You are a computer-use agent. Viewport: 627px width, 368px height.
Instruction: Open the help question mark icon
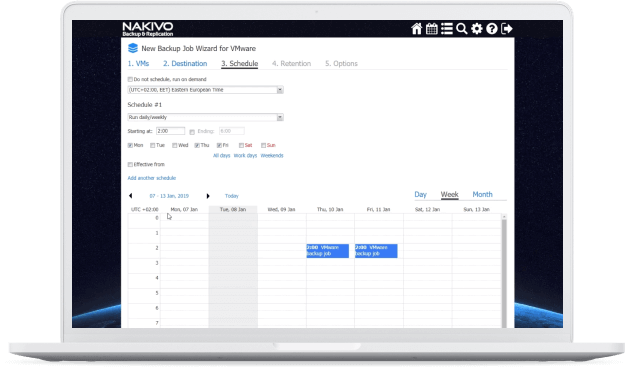point(492,29)
